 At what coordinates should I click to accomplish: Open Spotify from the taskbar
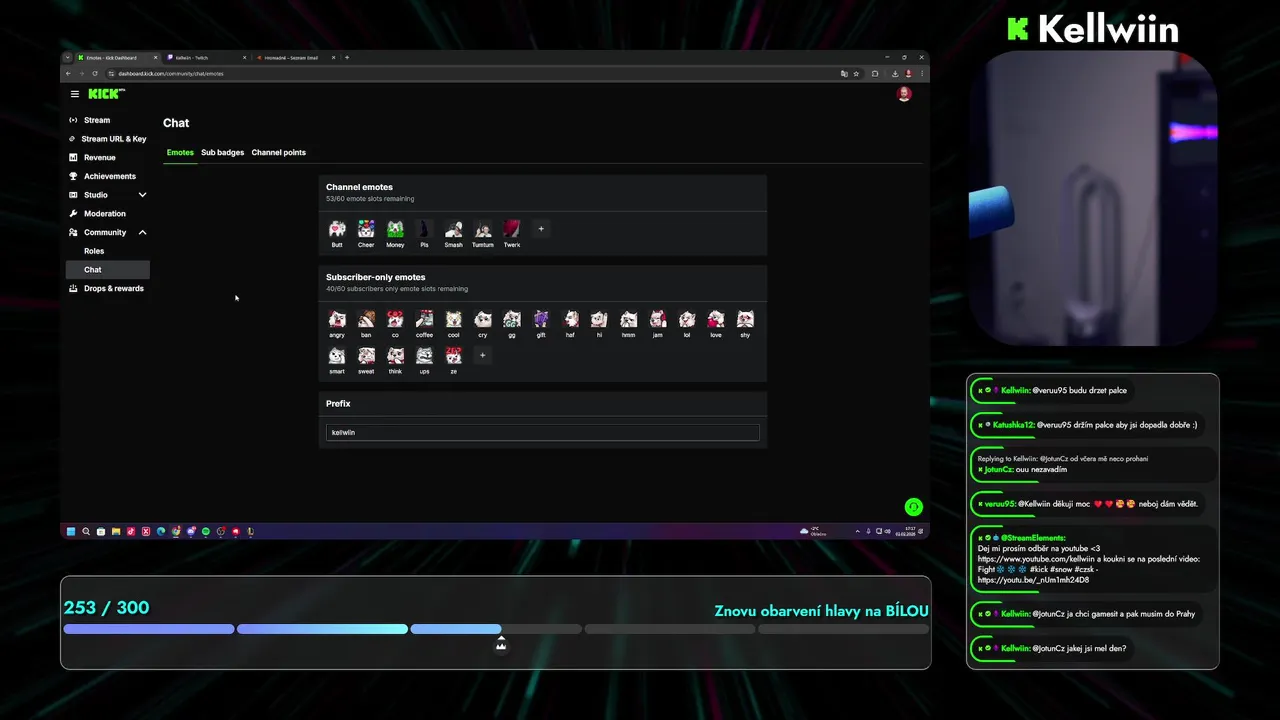[x=206, y=532]
